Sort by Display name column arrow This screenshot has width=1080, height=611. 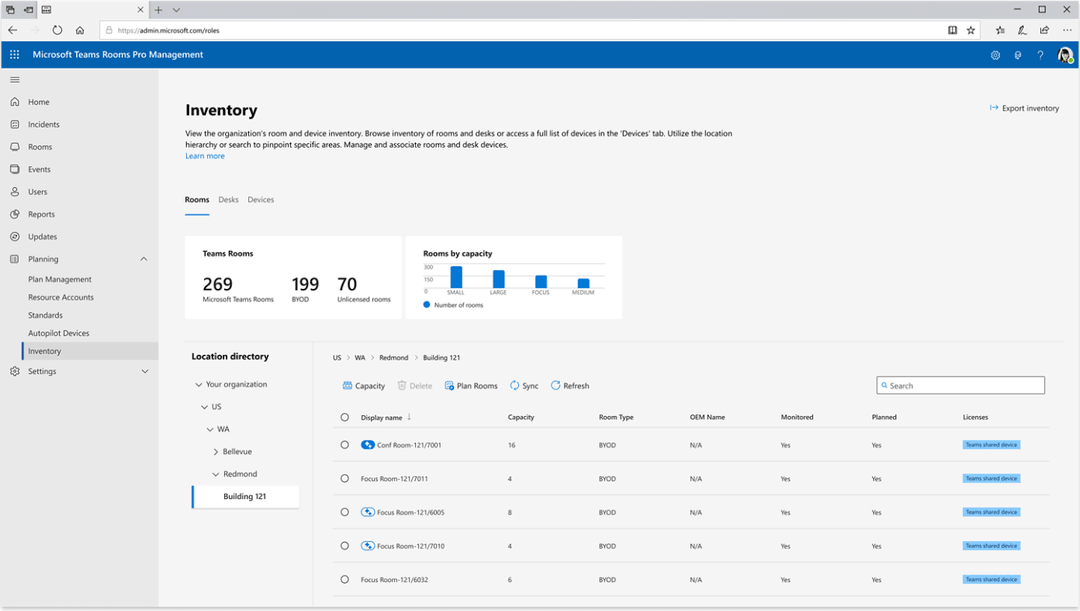(409, 417)
